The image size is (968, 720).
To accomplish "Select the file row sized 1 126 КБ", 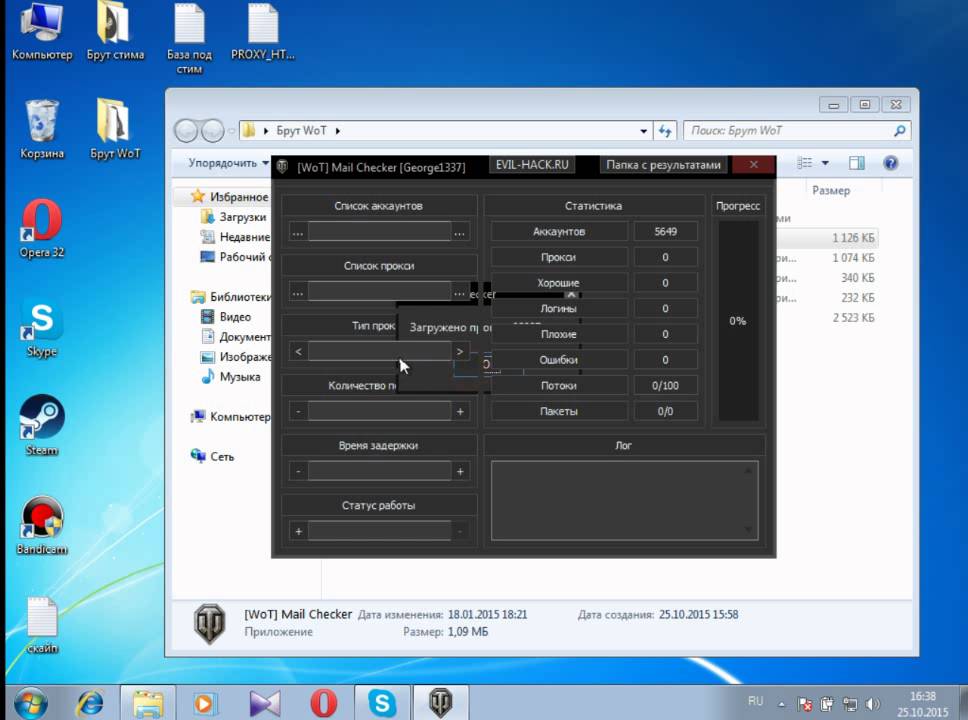I will (x=827, y=238).
